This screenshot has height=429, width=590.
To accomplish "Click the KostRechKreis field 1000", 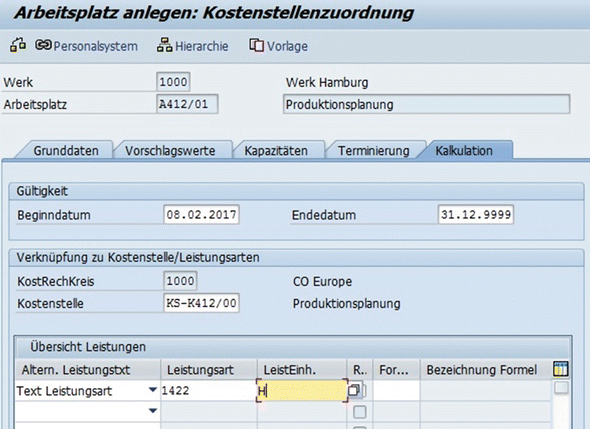I will 180,281.
